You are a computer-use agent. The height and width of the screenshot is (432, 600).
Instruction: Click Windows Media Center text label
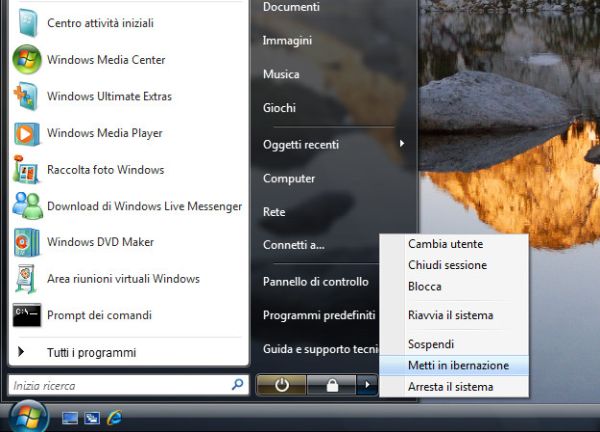point(106,60)
